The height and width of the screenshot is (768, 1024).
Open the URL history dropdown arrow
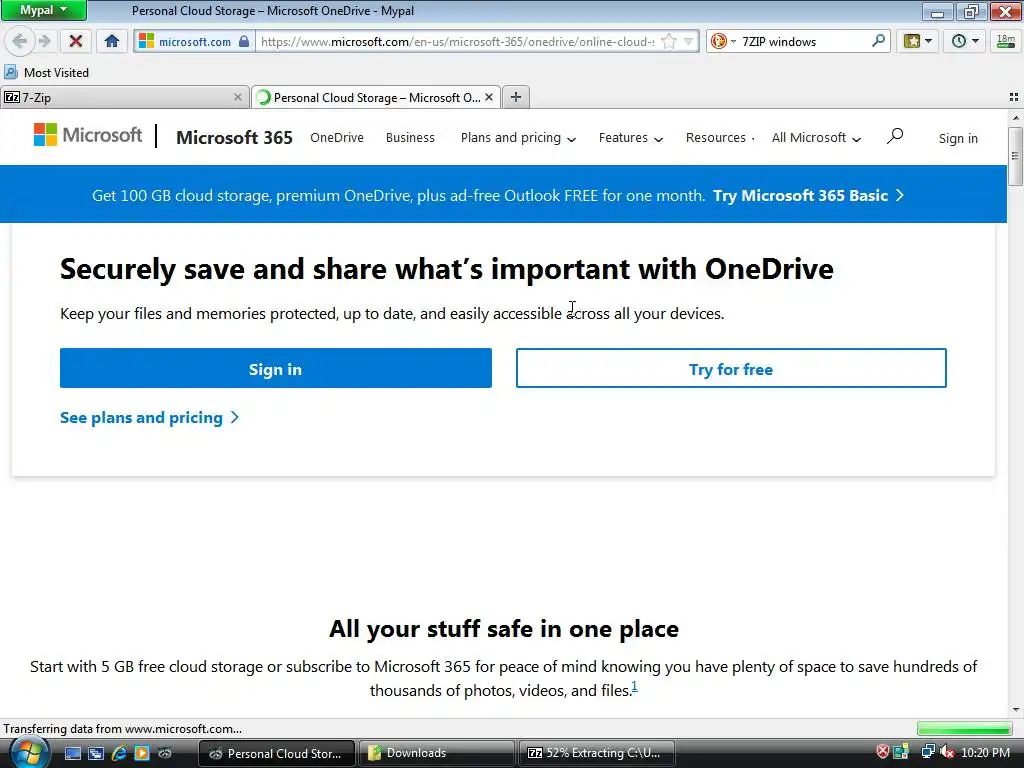point(688,41)
